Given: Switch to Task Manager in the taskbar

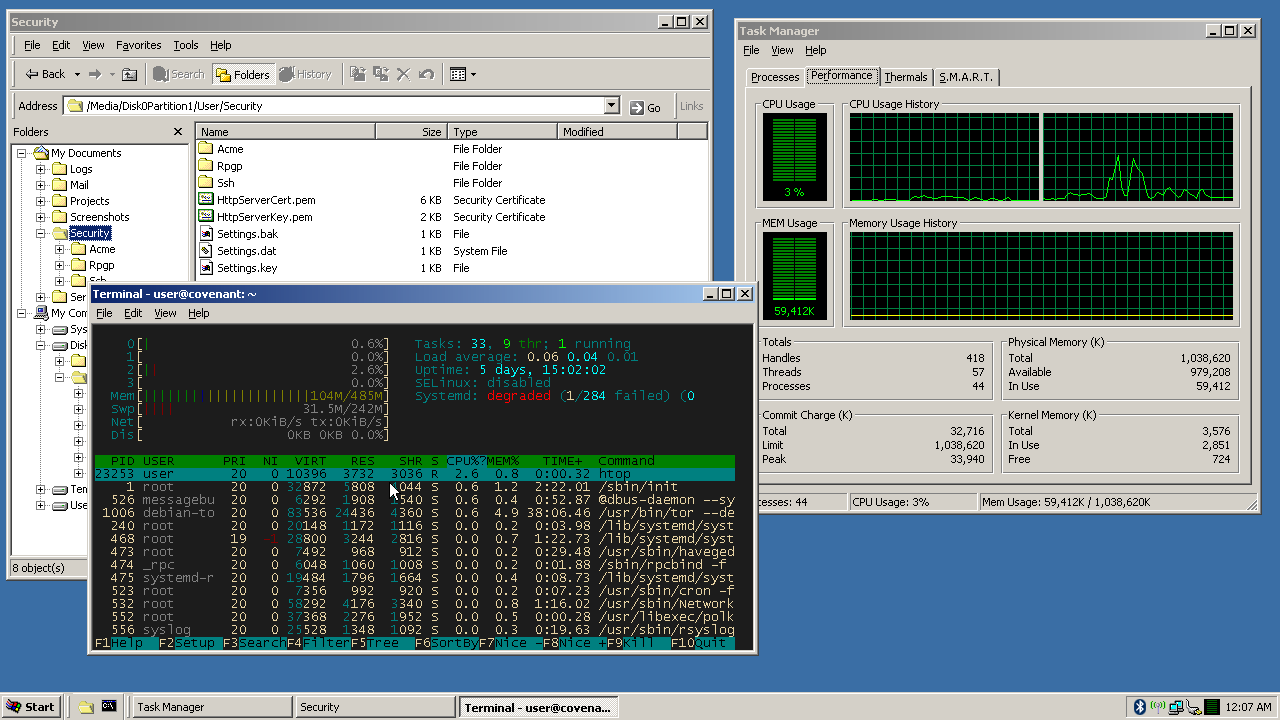Looking at the screenshot, I should 210,707.
